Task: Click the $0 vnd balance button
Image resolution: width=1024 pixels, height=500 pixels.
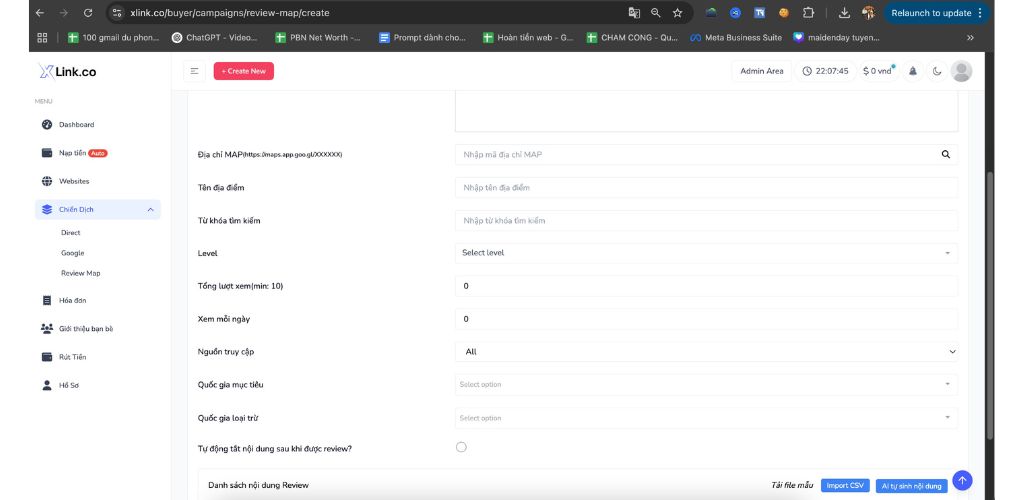Action: click(877, 71)
